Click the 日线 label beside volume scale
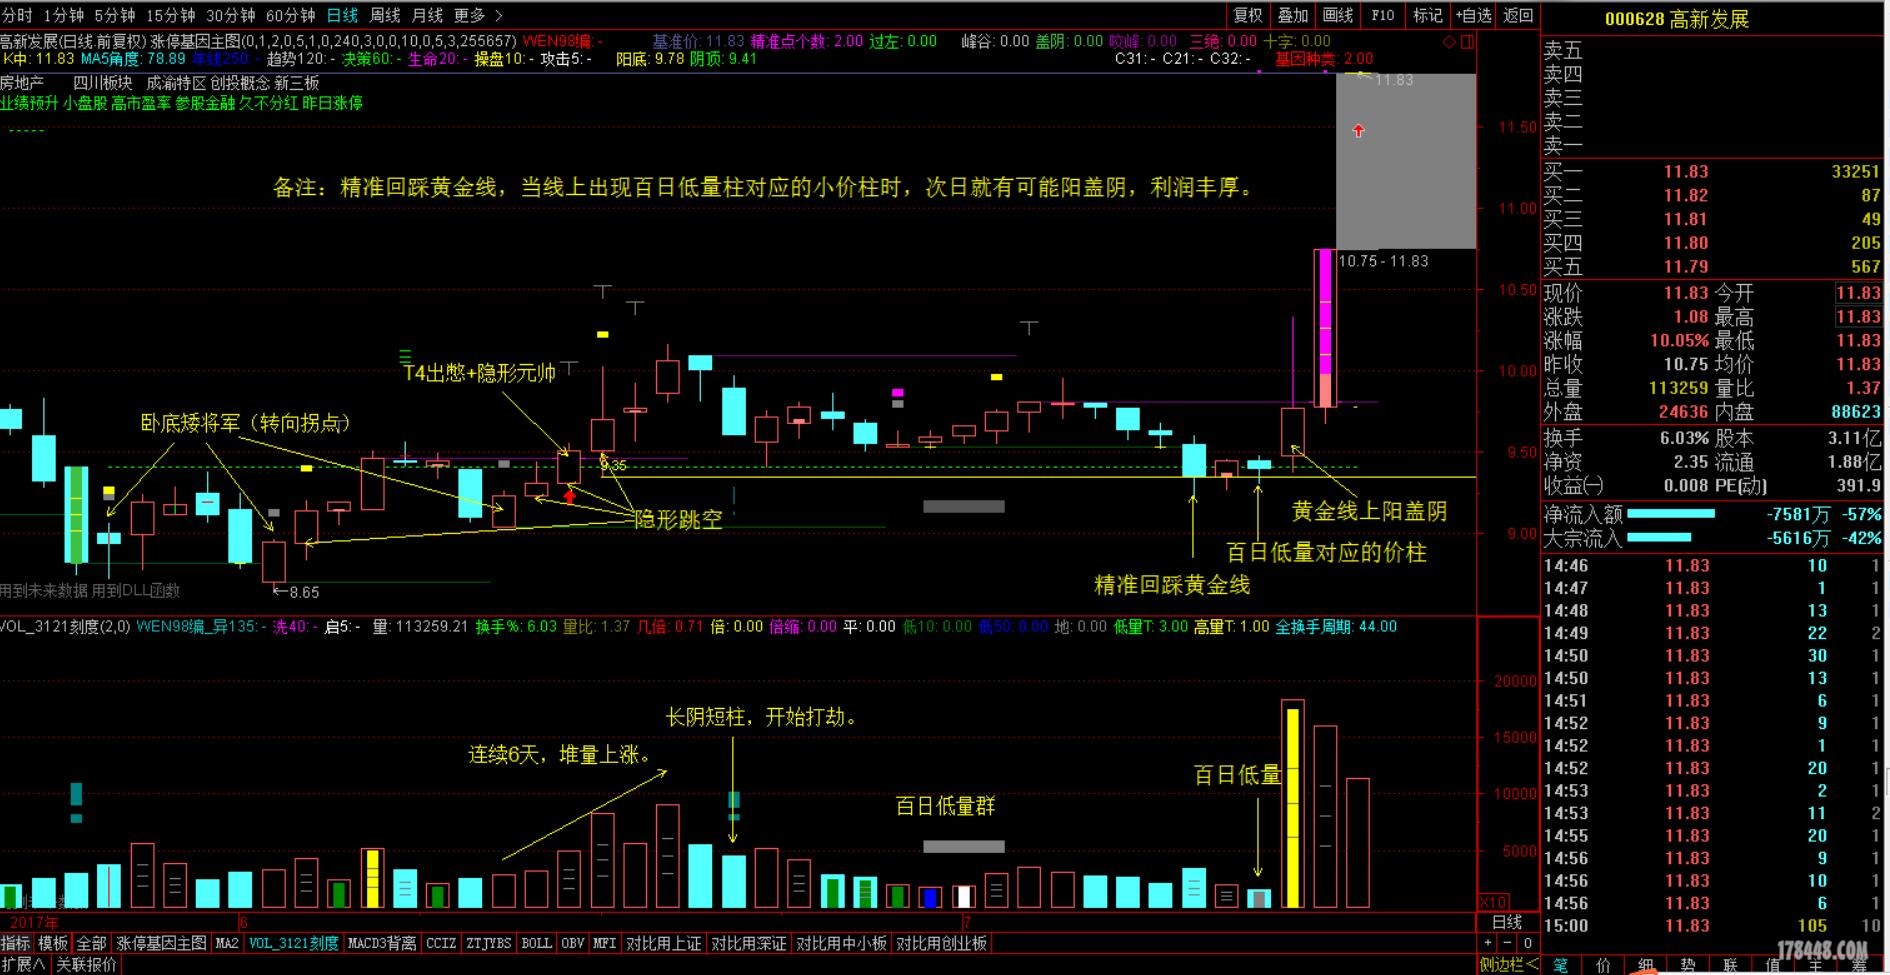Screen dimensions: 1890x975 pos(1507,922)
